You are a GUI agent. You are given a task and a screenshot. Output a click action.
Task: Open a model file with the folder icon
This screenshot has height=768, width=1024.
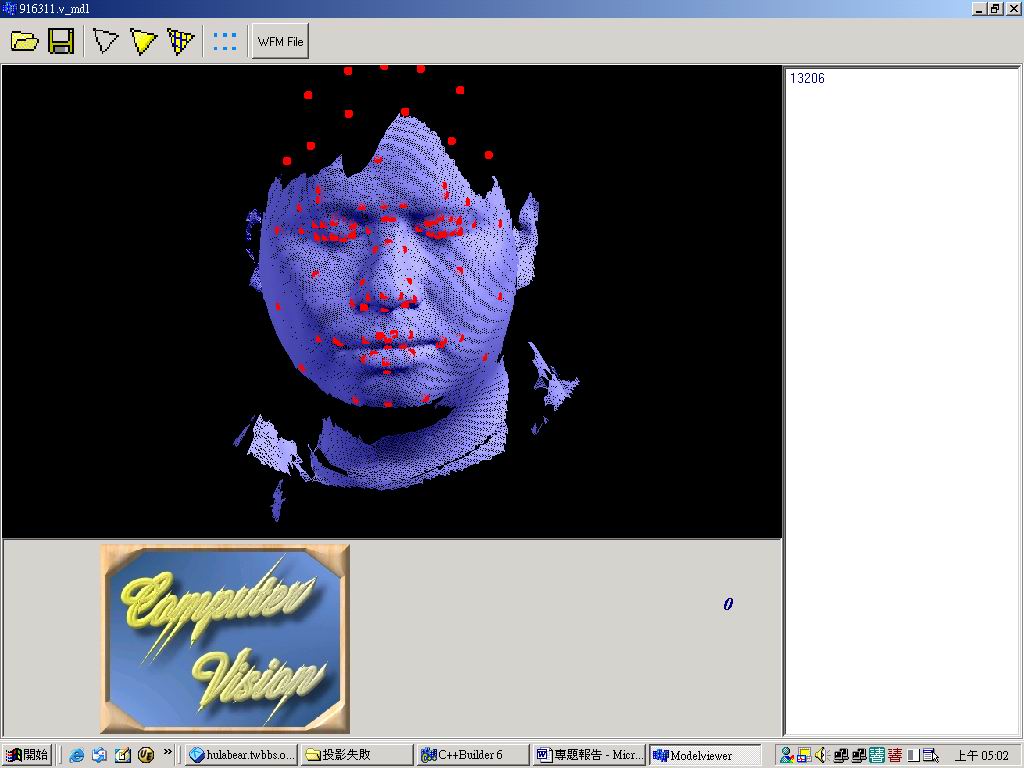click(25, 41)
